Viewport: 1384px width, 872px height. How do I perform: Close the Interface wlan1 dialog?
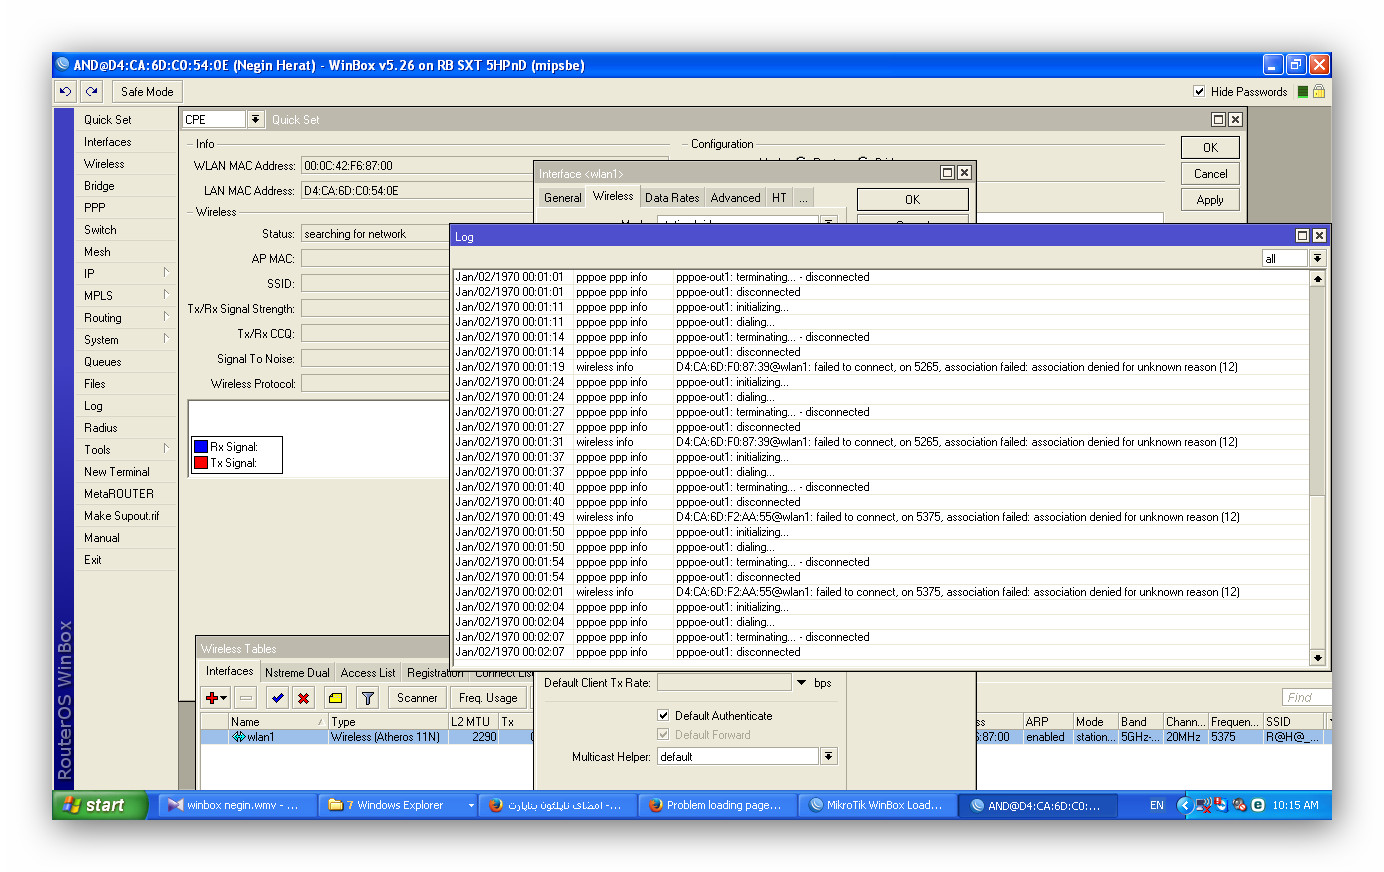click(x=964, y=173)
